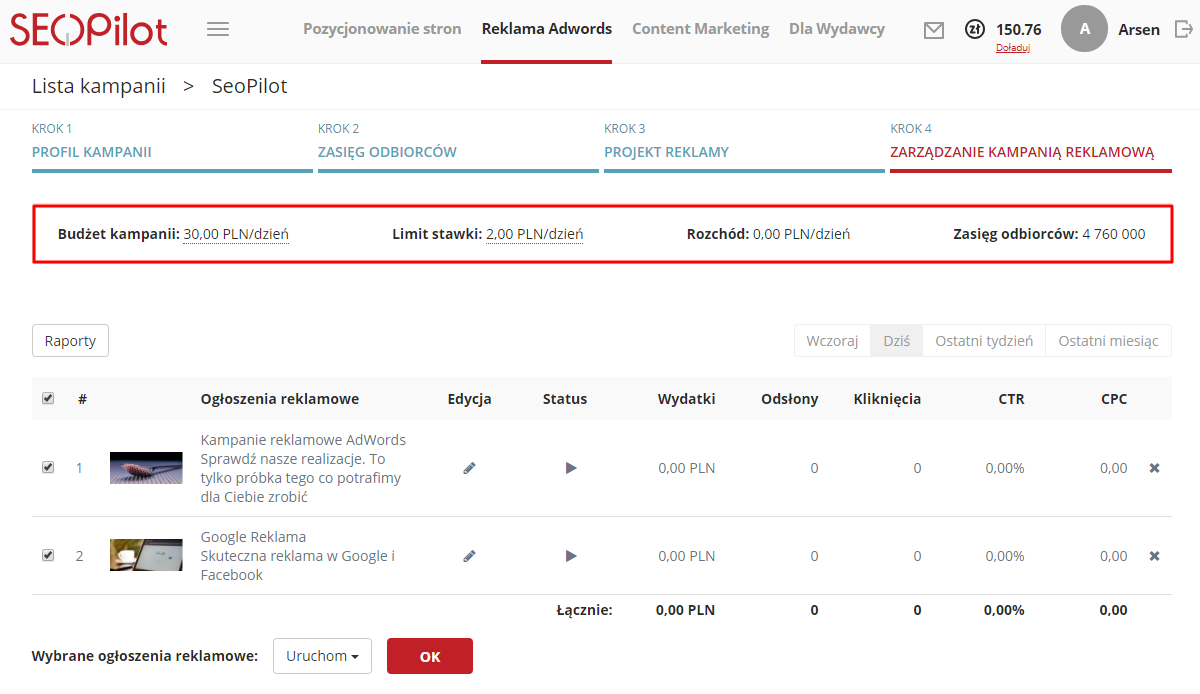
Task: Click the Raporty button
Action: 70,341
